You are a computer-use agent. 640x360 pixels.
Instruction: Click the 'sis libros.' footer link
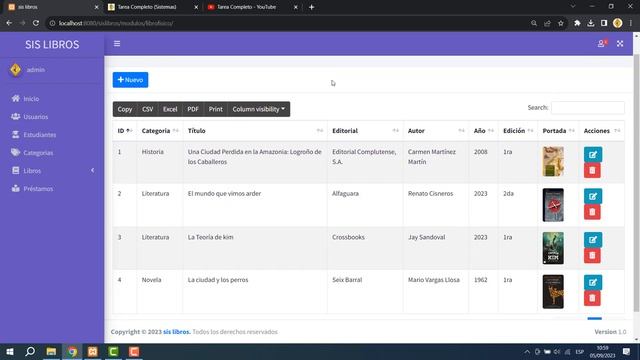pyautogui.click(x=177, y=332)
